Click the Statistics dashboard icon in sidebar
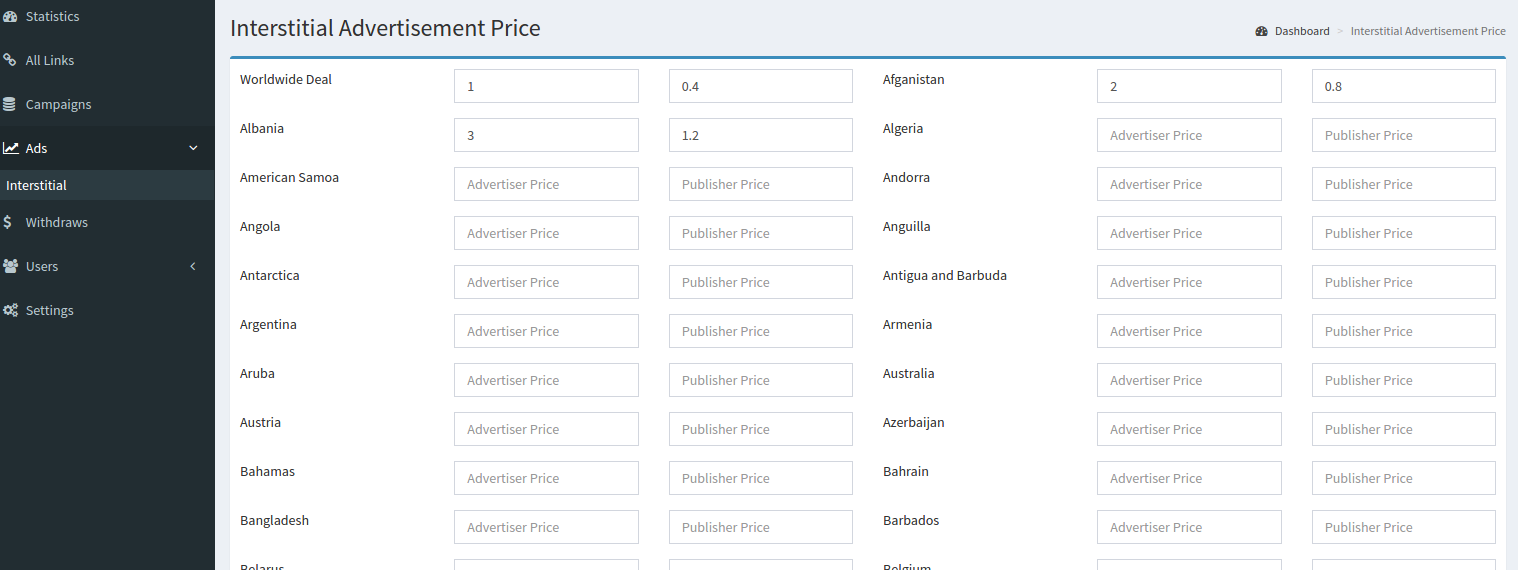This screenshot has width=1518, height=570. pos(10,17)
